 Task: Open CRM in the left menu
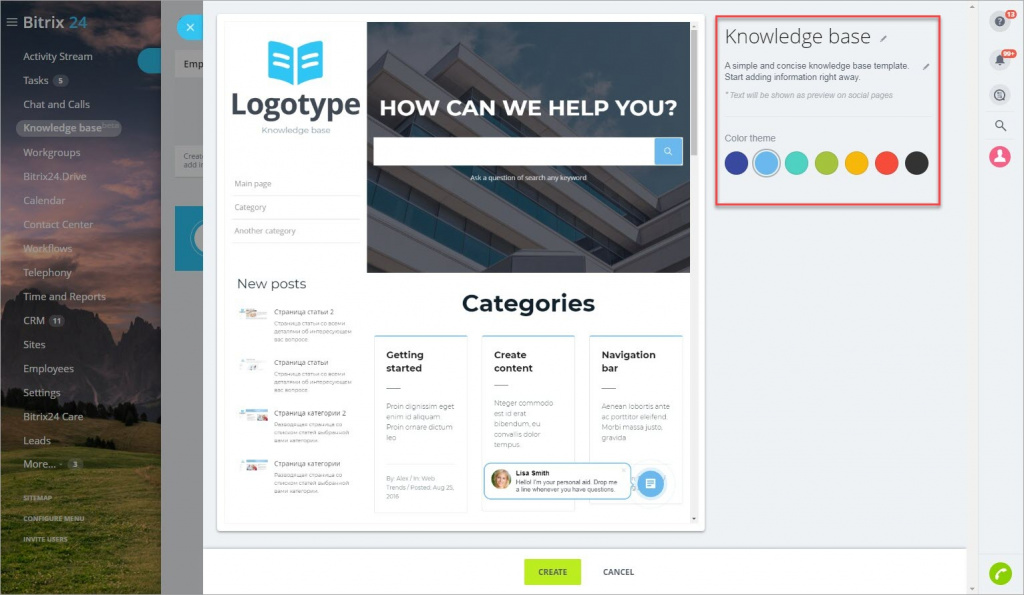(x=34, y=321)
